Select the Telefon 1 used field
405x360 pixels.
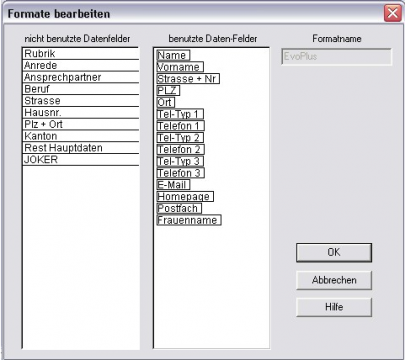pos(180,126)
